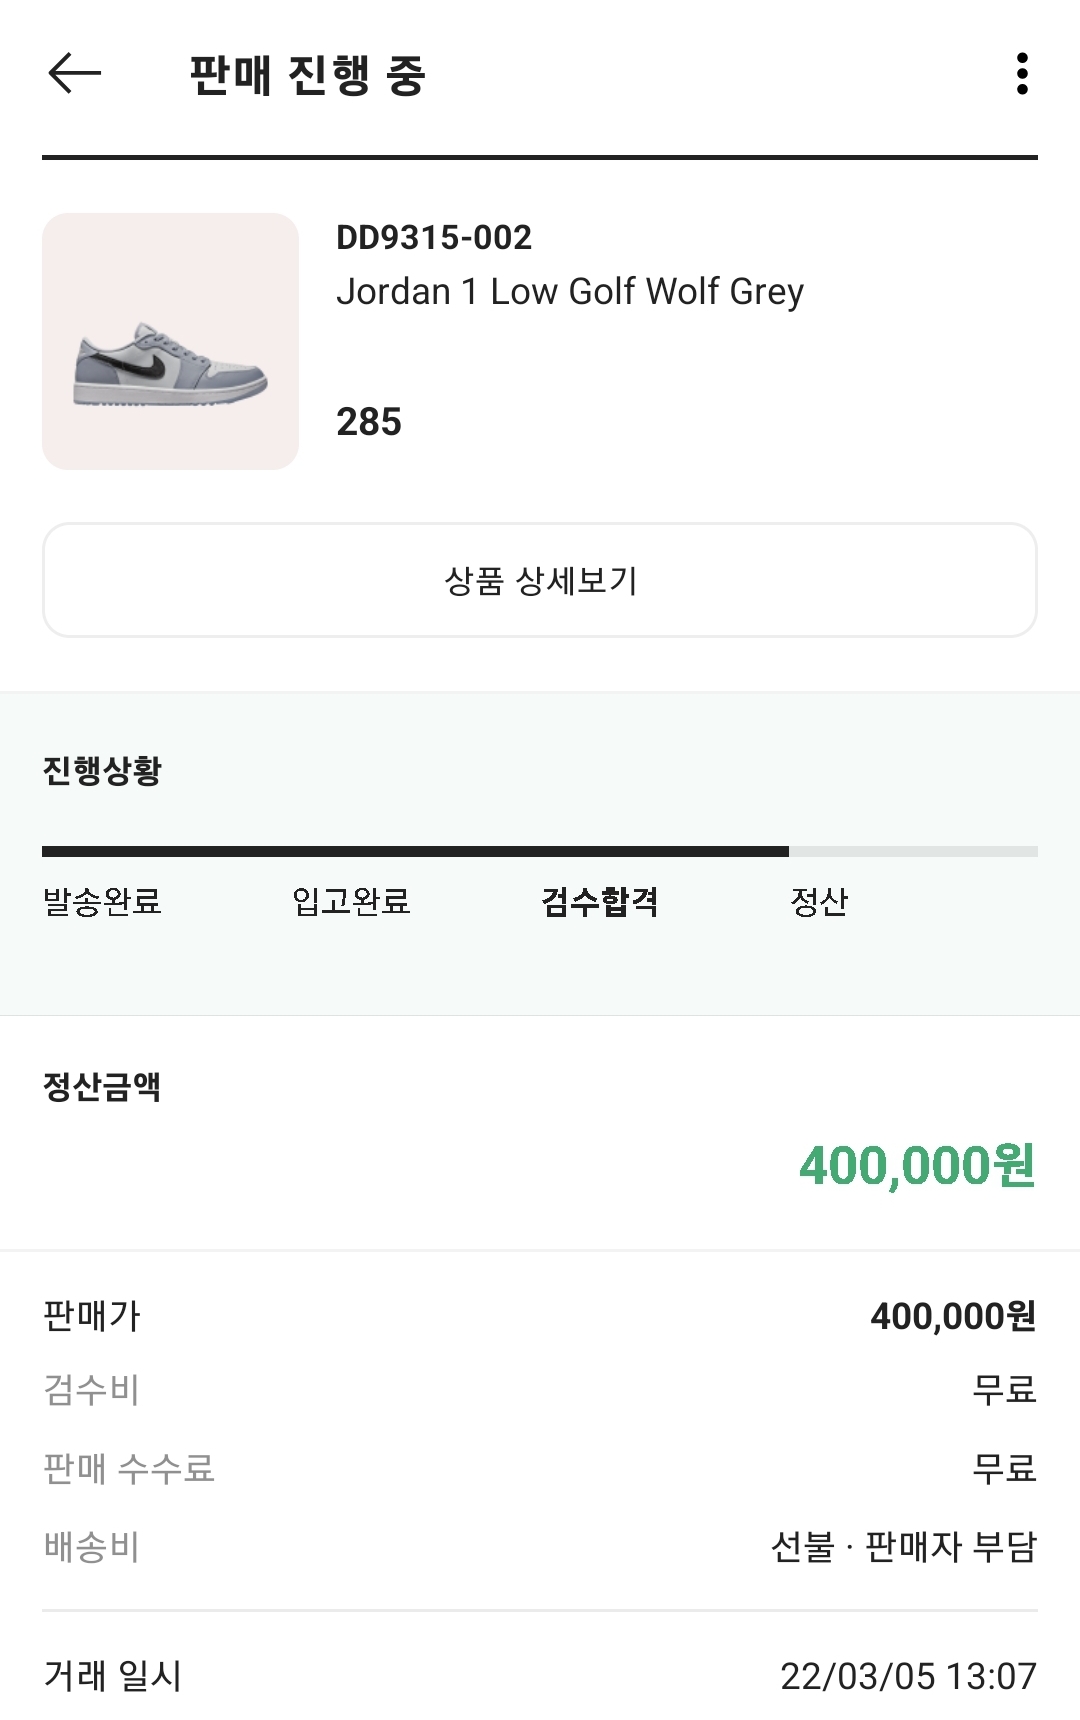Tap the bold 검수합격 step label
1080x1720 pixels.
(599, 901)
